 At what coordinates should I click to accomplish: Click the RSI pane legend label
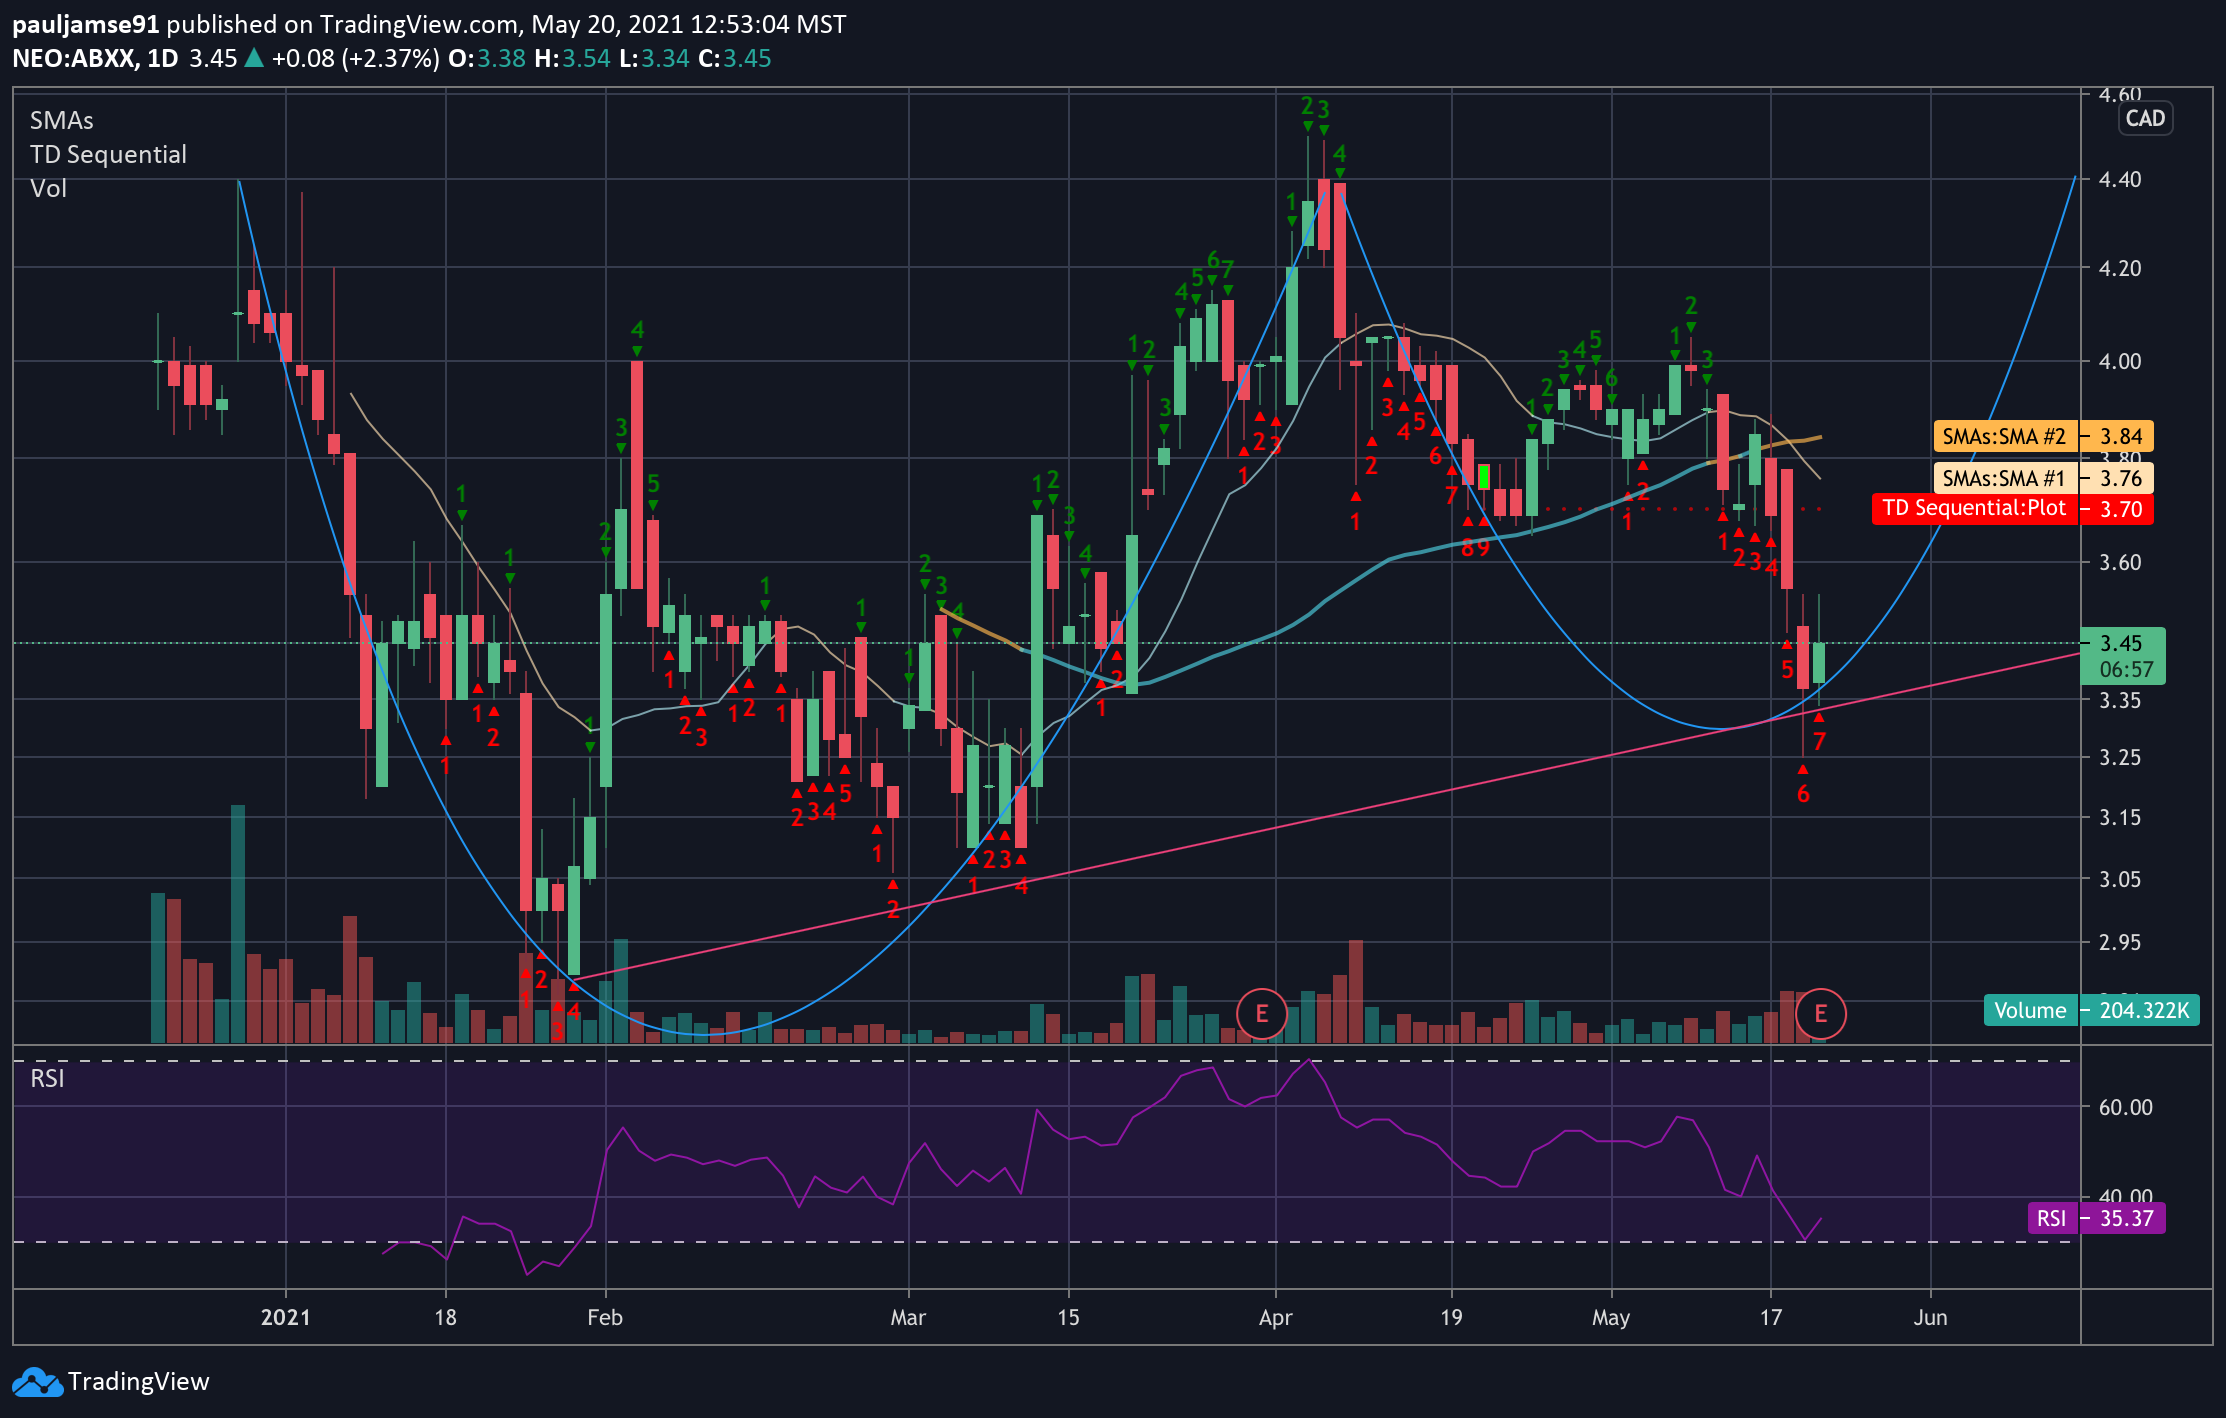[x=47, y=1078]
